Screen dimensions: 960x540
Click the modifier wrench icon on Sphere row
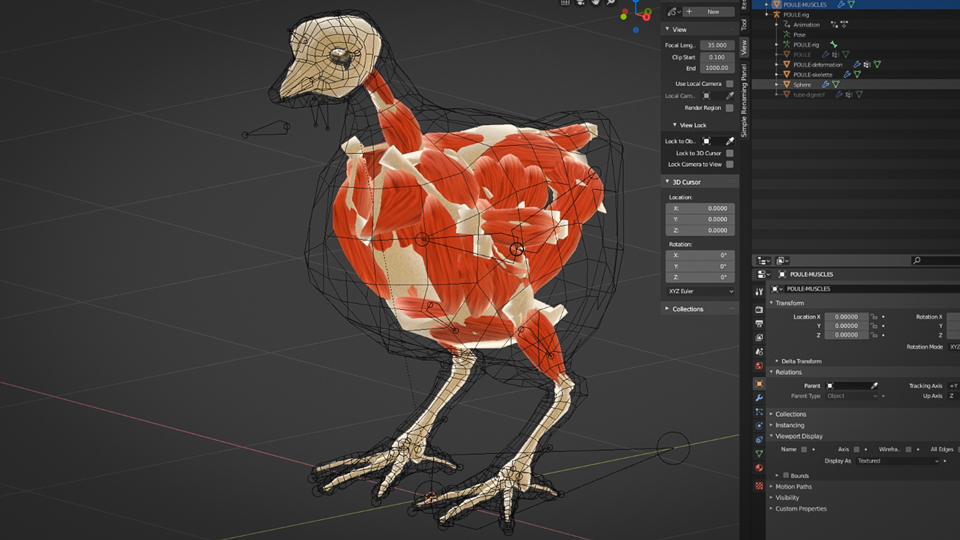click(x=825, y=84)
